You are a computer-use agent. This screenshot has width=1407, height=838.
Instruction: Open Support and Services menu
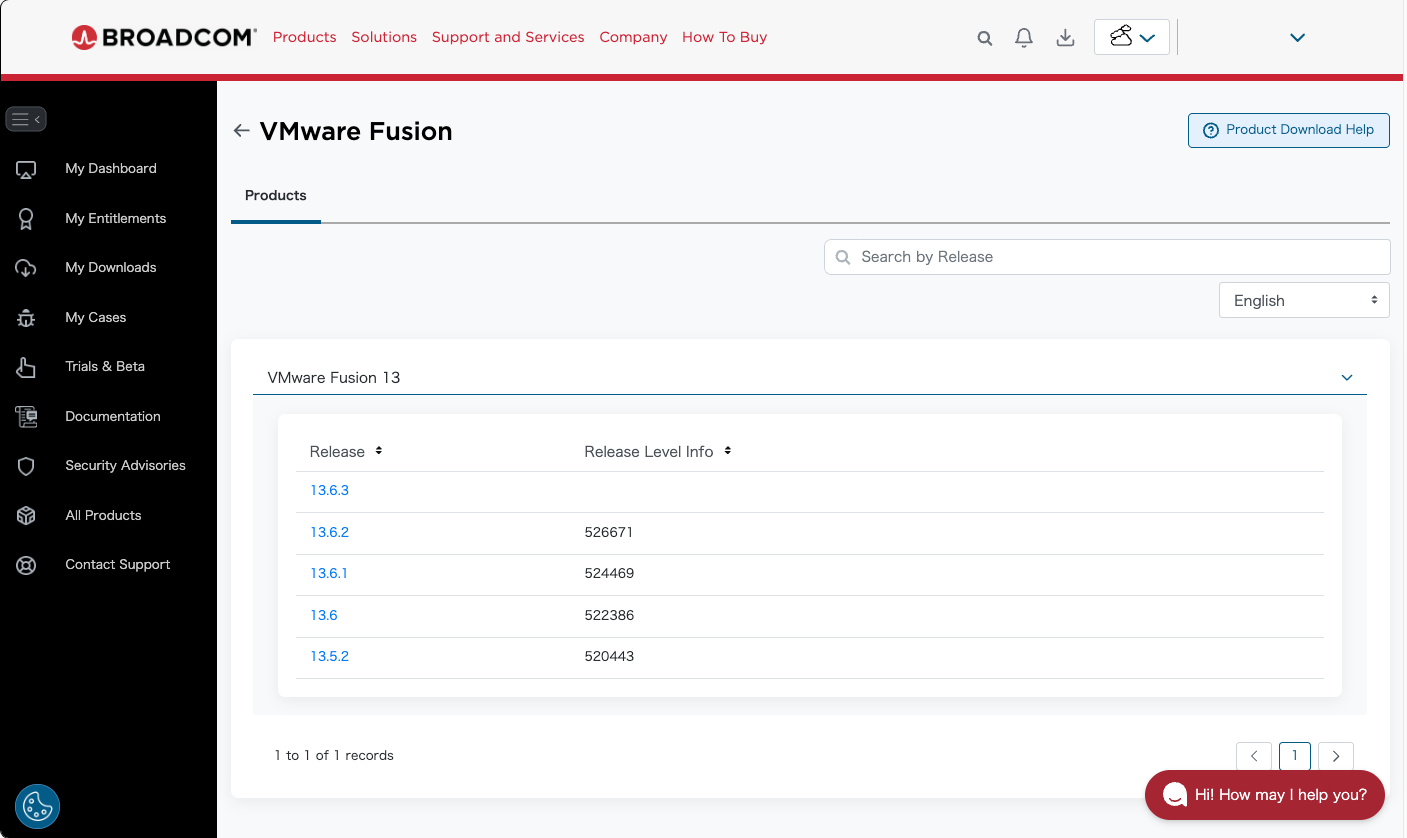click(507, 37)
